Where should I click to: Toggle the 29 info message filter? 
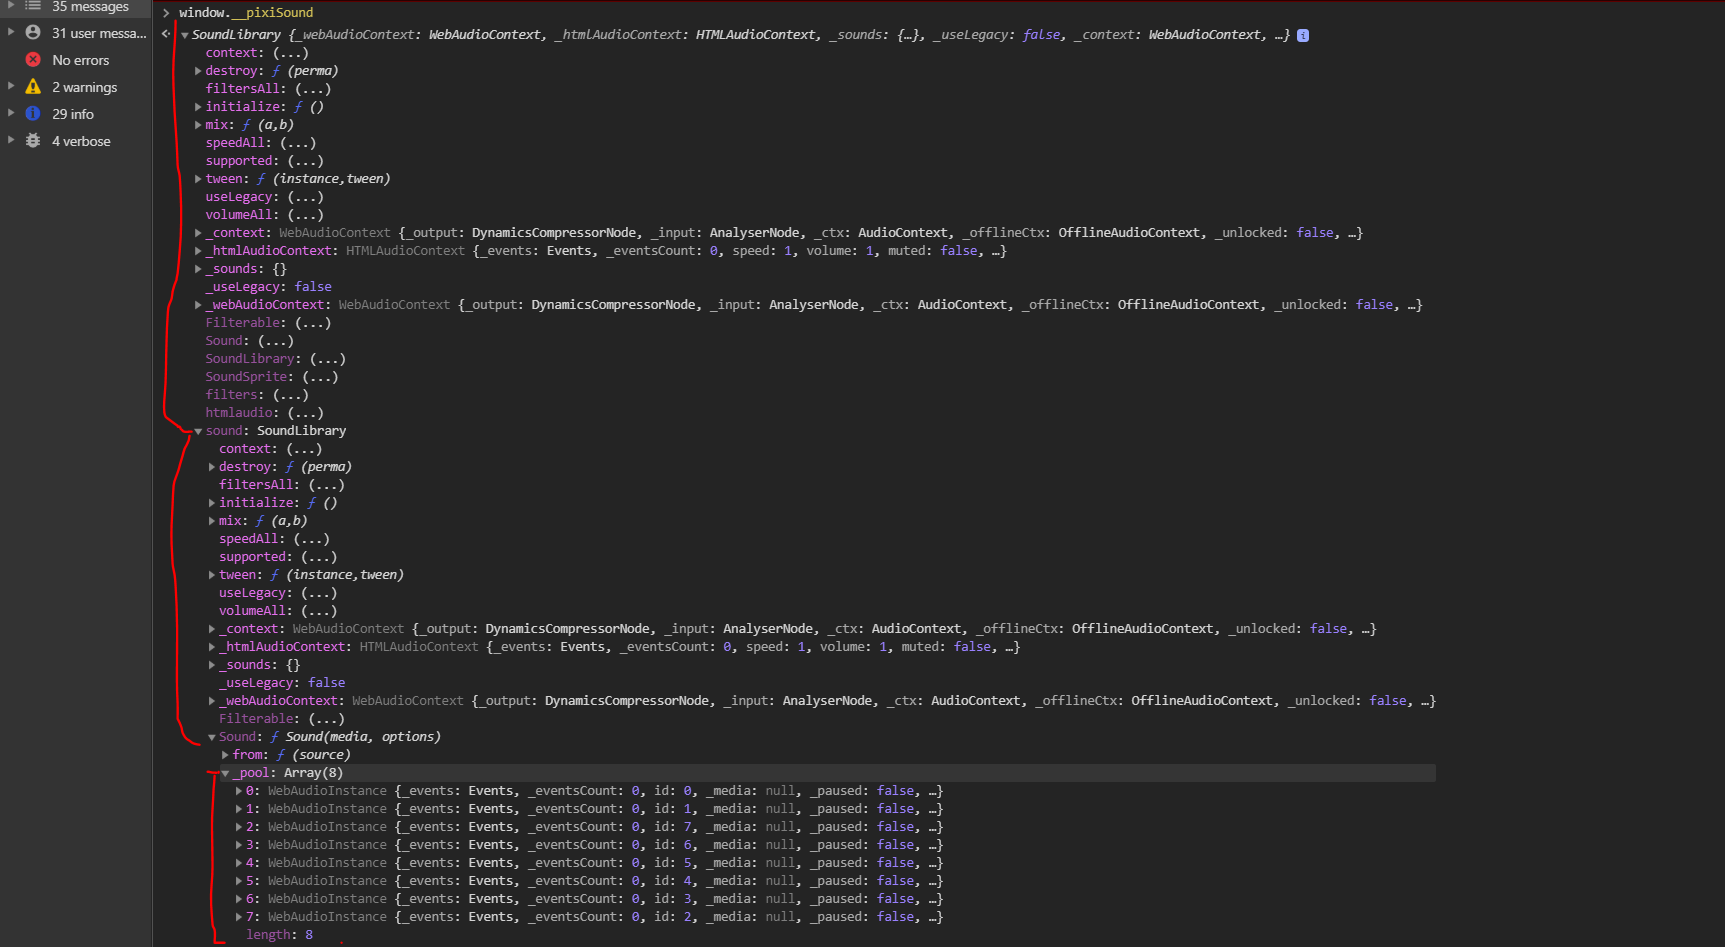pyautogui.click(x=72, y=113)
